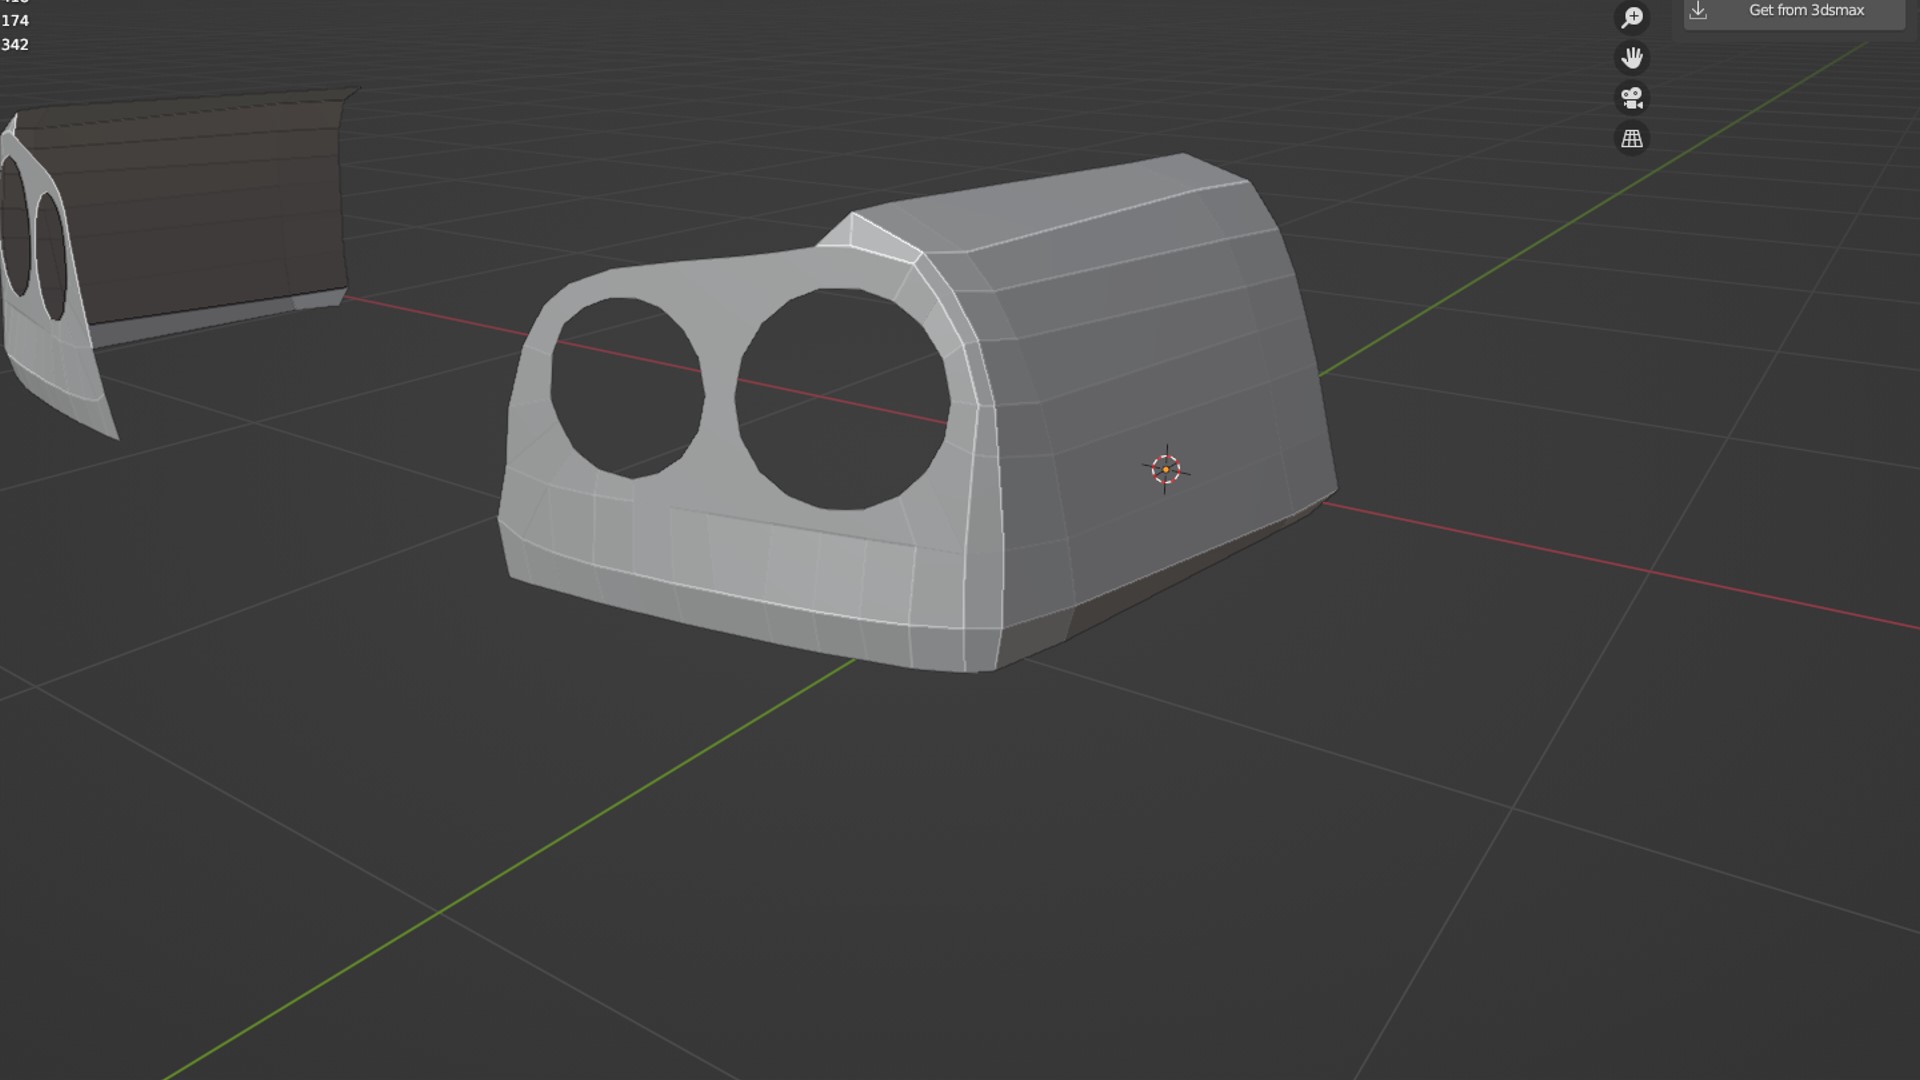Image resolution: width=1920 pixels, height=1080 pixels.
Task: Click inside the smaller left circular hole
Action: pyautogui.click(x=627, y=388)
